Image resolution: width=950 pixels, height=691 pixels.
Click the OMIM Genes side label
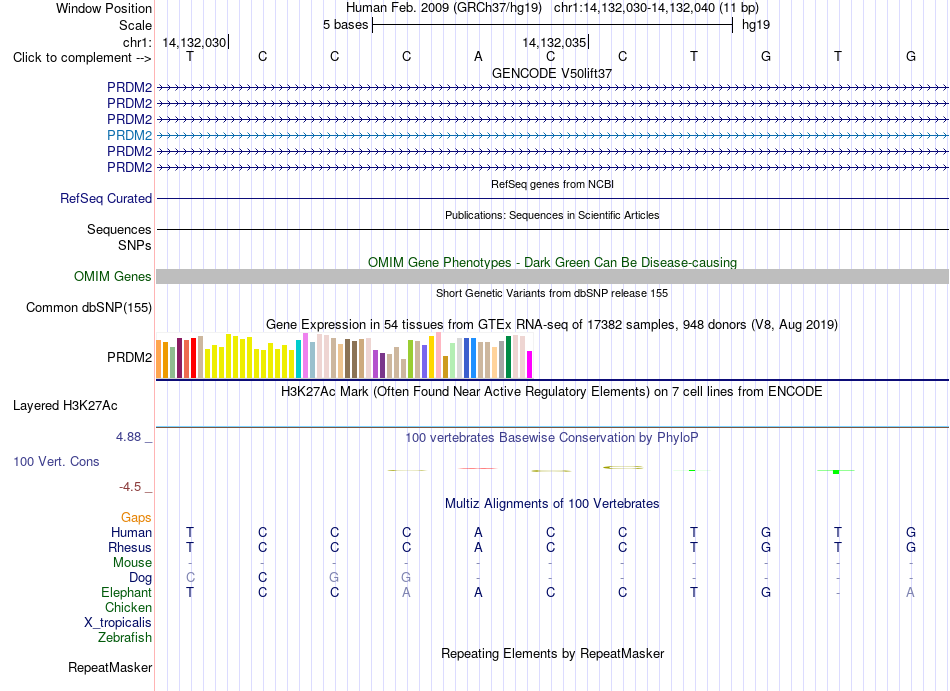[112, 277]
